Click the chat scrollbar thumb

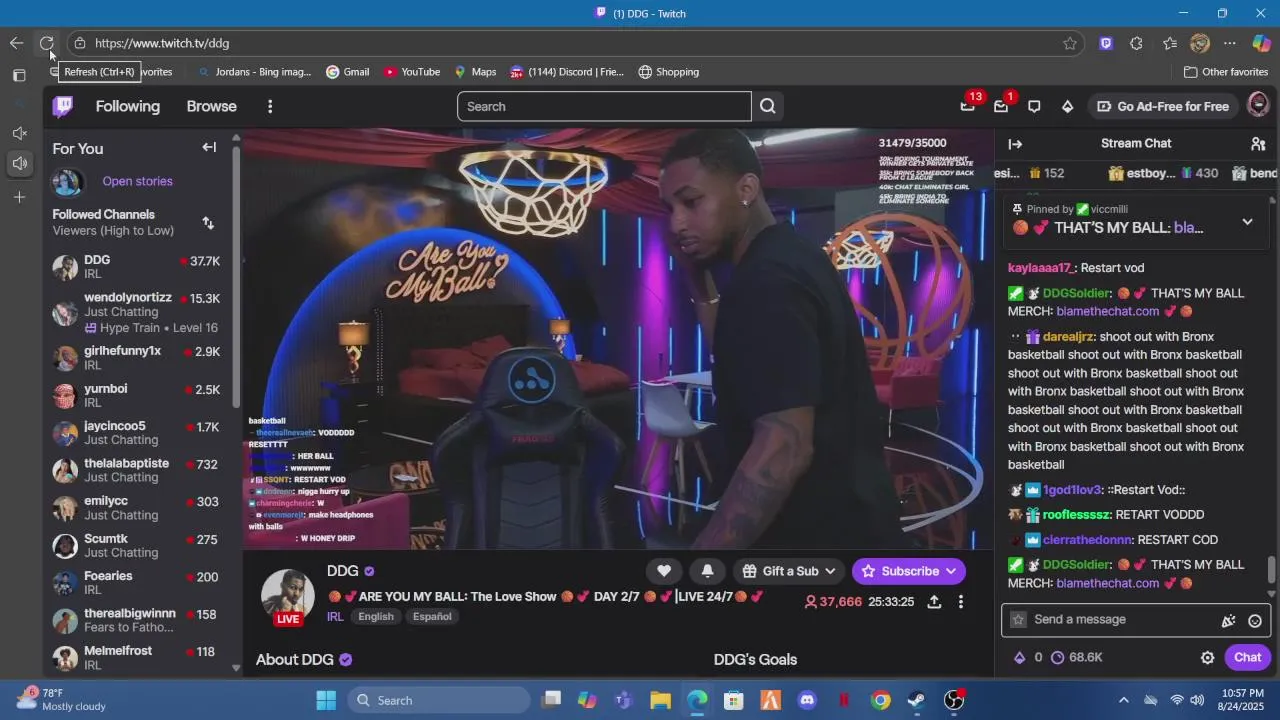(1272, 570)
